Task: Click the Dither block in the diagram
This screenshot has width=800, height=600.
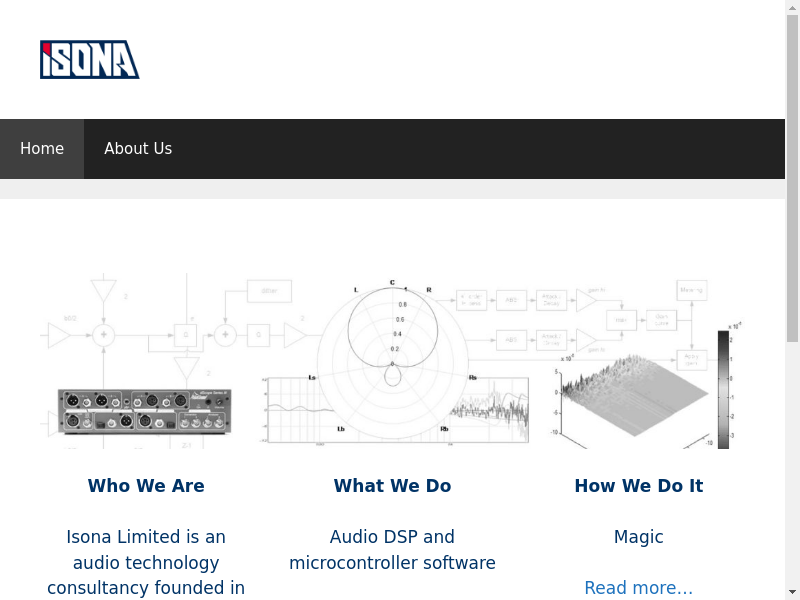Action: pos(269,291)
